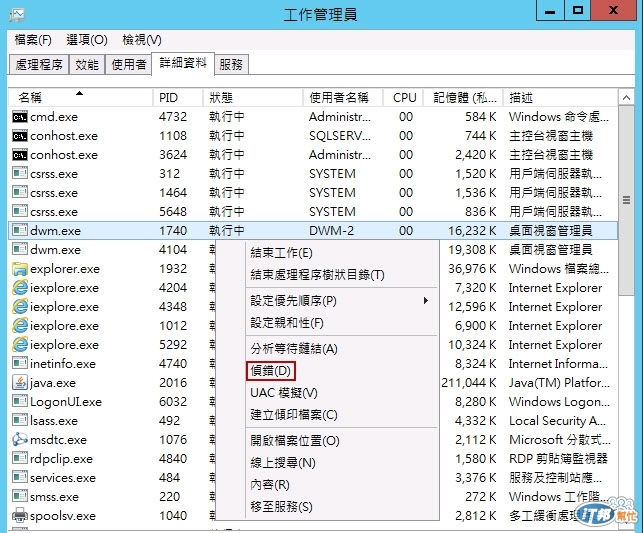This screenshot has height=533, width=643.
Task: Click the conhost.exe icon with PID 3624
Action: click(20, 155)
